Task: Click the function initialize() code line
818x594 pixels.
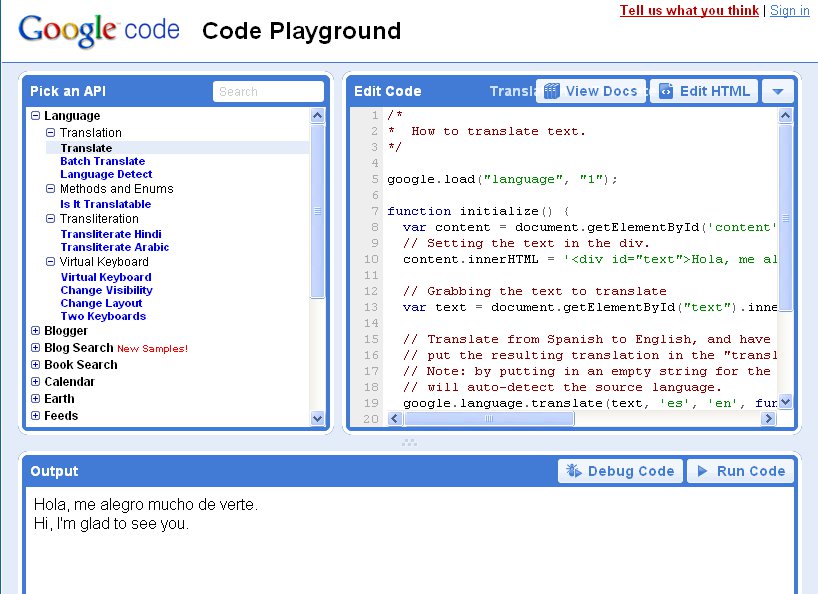Action: tap(478, 211)
